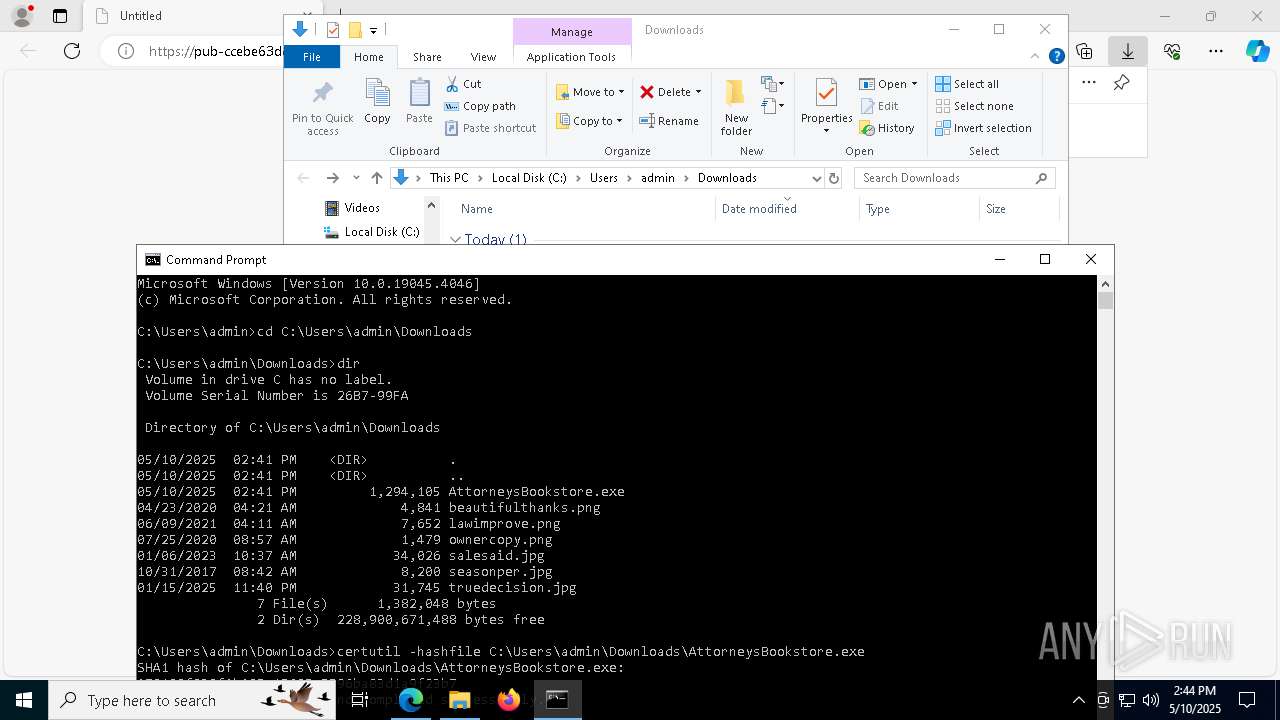Viewport: 1280px width, 720px height.
Task: Open File Explorer taskbar icon
Action: tap(460, 700)
